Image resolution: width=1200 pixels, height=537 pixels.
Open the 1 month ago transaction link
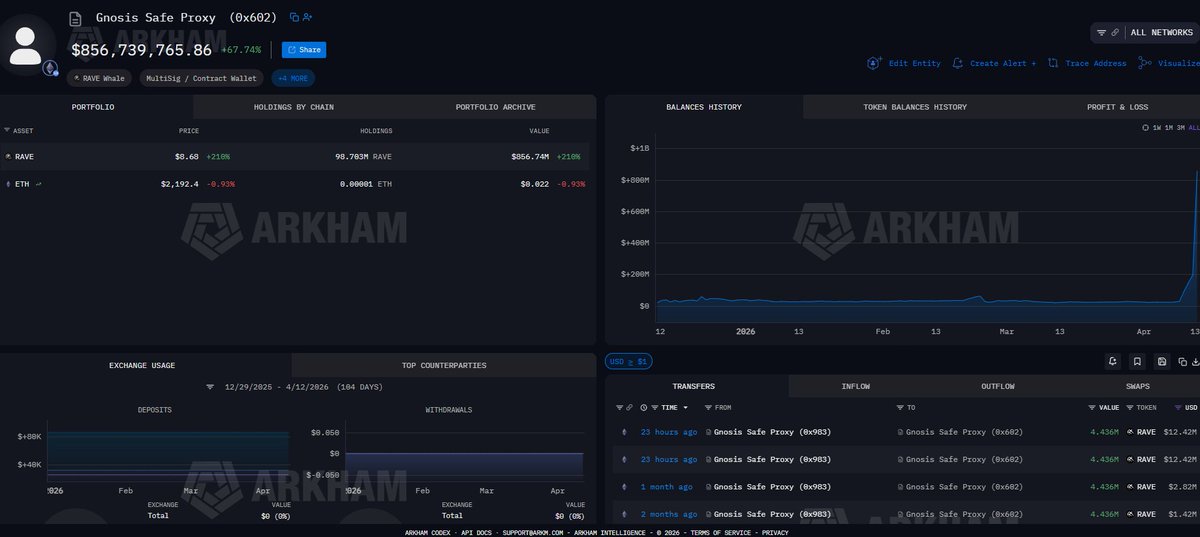click(x=666, y=487)
